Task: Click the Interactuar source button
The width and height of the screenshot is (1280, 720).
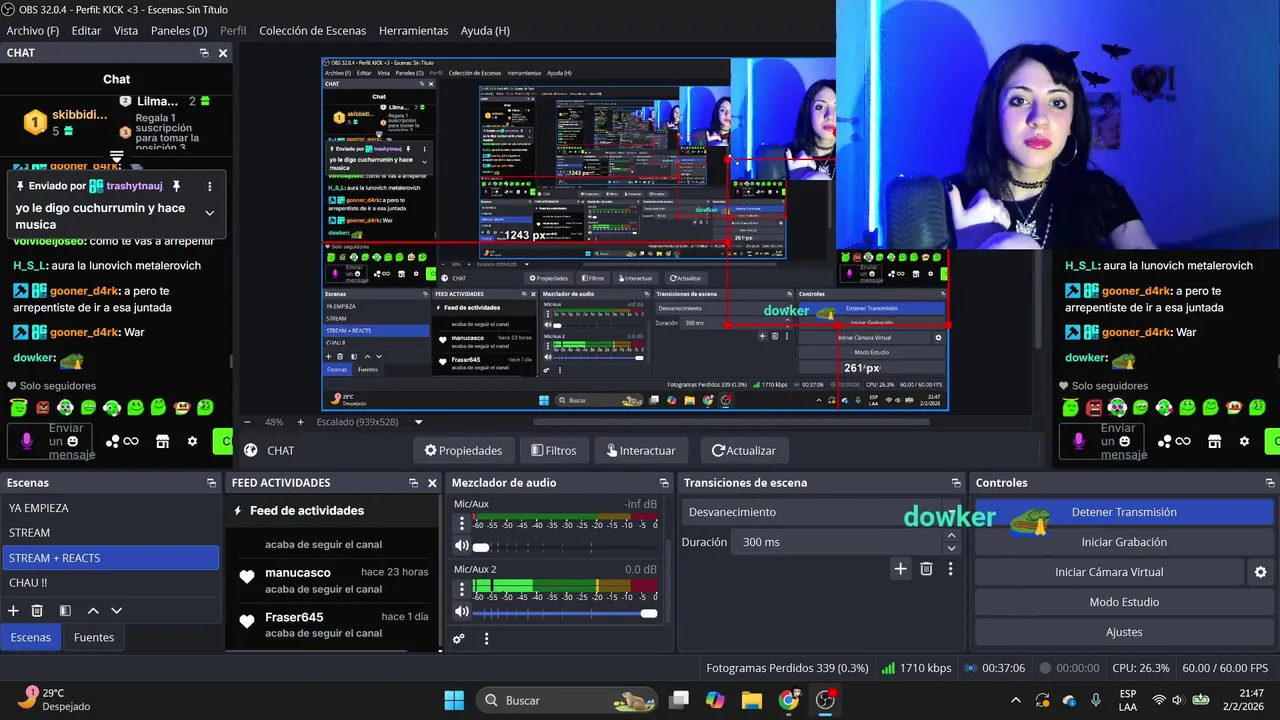Action: (x=641, y=450)
